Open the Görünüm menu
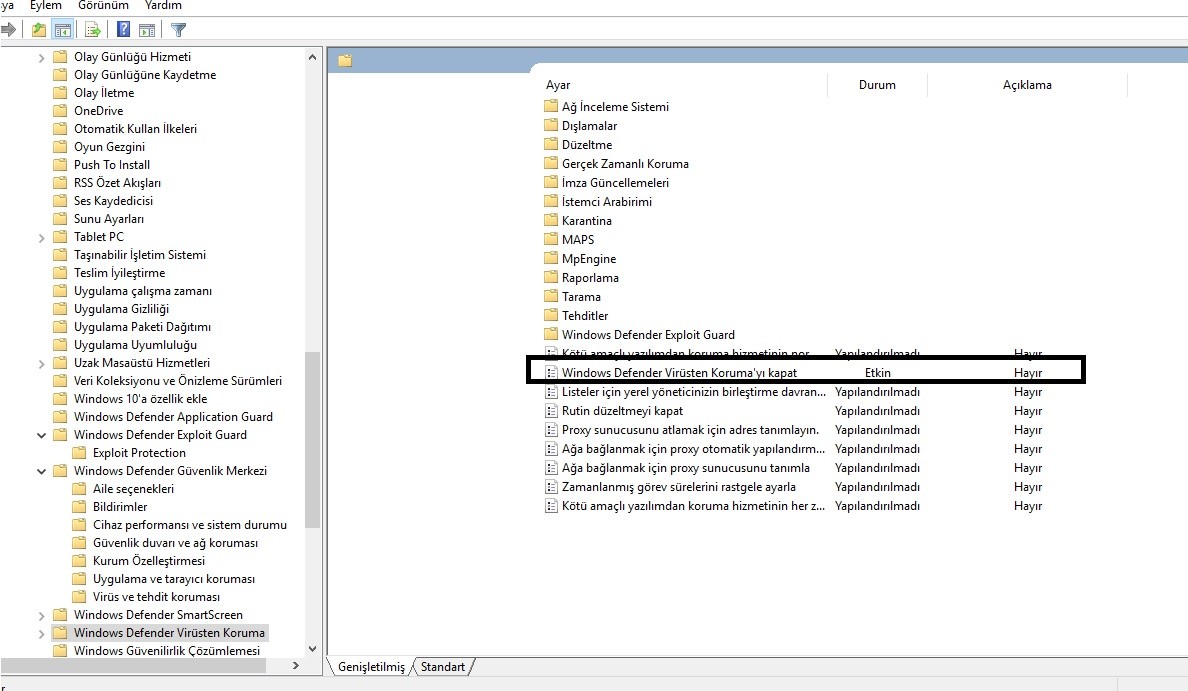 (103, 6)
